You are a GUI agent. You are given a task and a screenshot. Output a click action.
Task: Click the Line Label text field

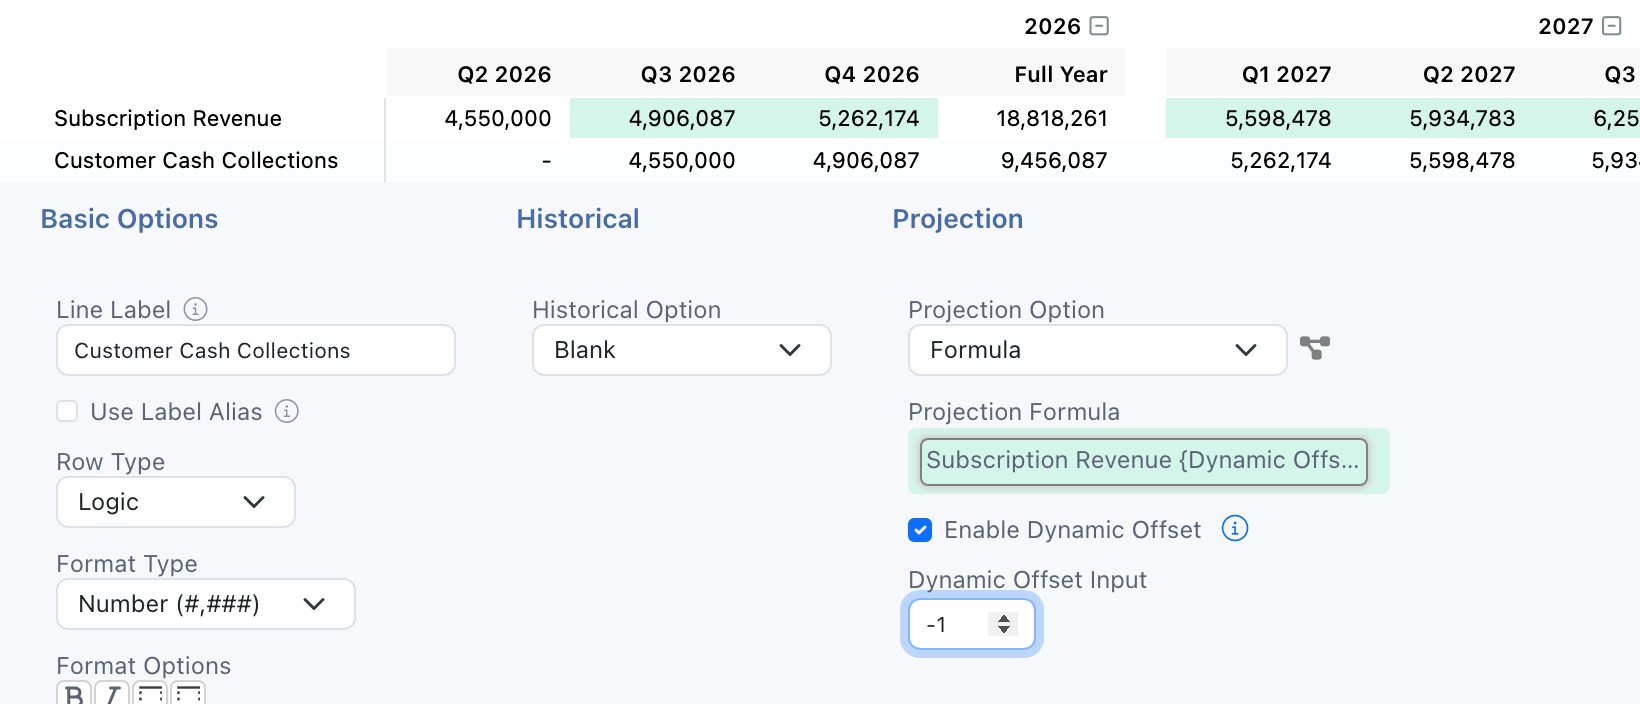coord(256,350)
